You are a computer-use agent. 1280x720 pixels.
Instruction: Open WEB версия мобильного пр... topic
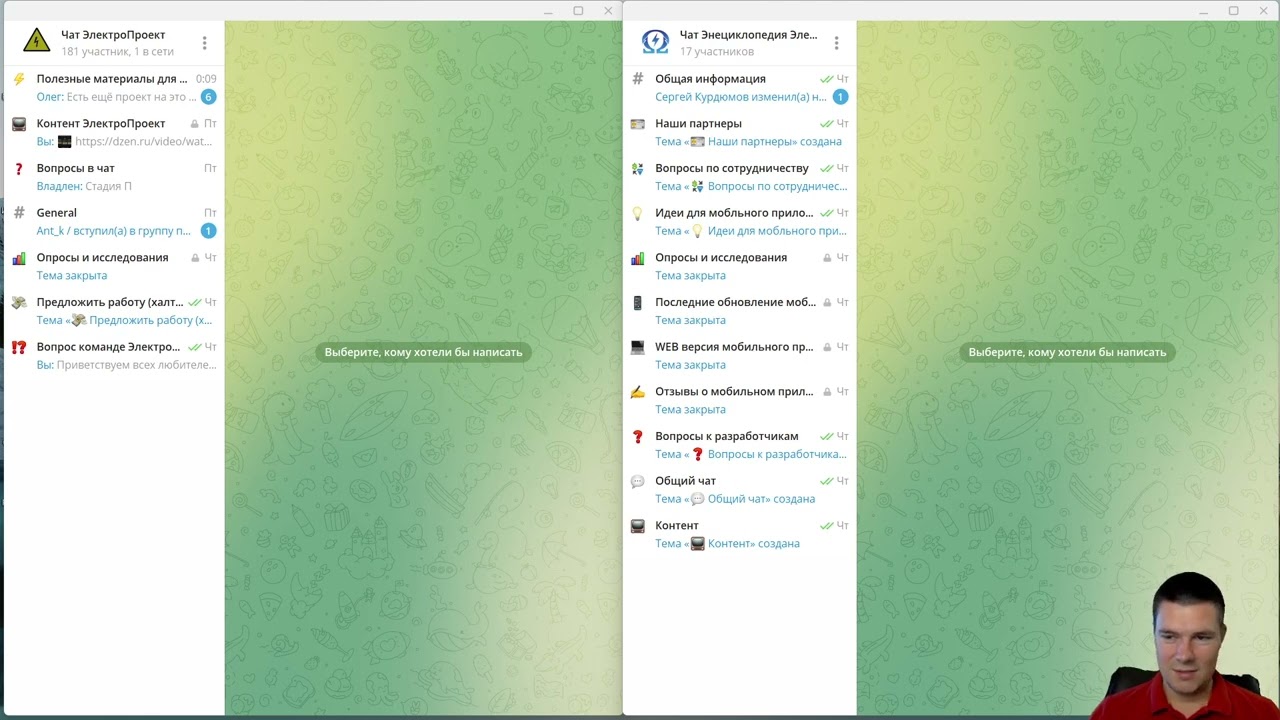point(739,356)
